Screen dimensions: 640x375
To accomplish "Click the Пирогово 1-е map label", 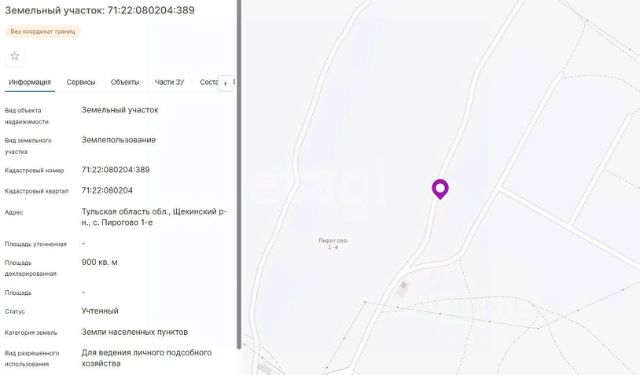I will tap(333, 244).
